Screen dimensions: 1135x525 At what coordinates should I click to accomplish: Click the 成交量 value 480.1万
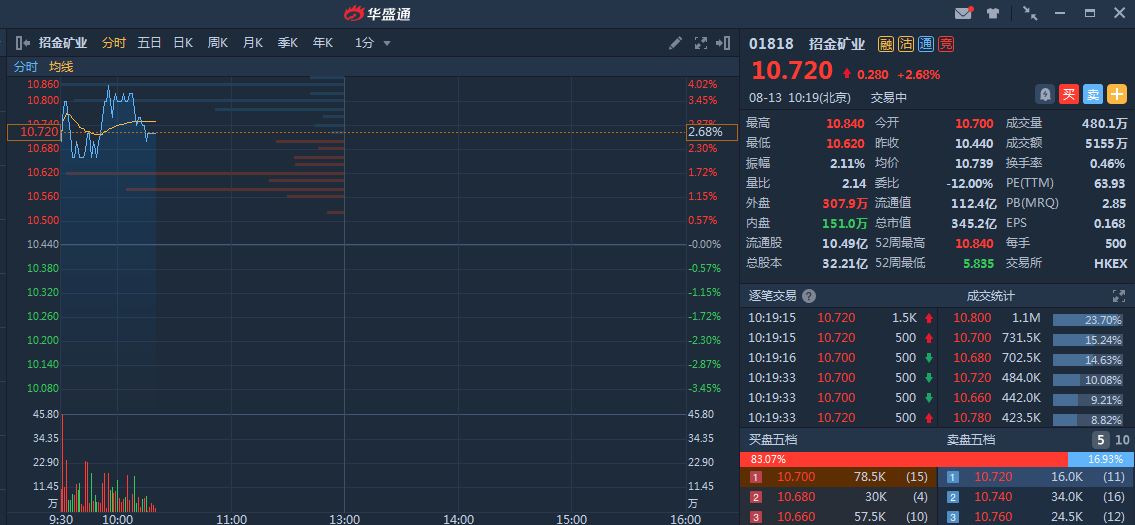pyautogui.click(x=1104, y=123)
